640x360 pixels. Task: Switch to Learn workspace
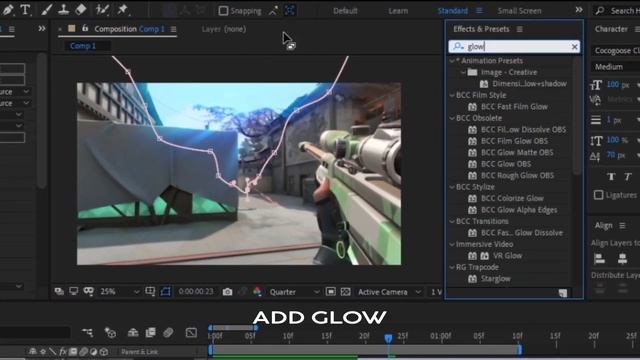pyautogui.click(x=398, y=11)
